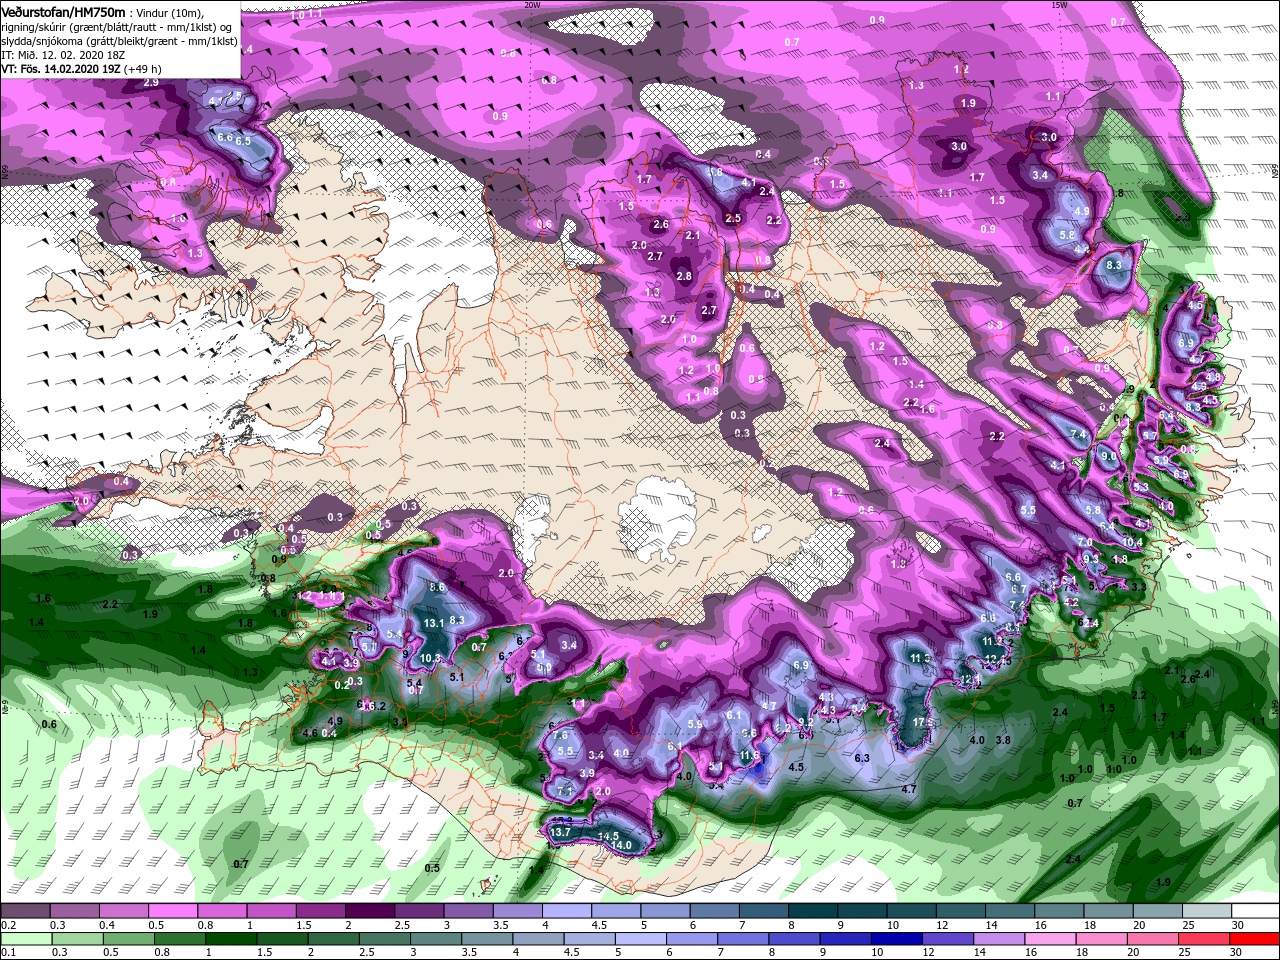Pick the dusky purple 0.2–0.3 snow legend swatch
Viewport: 1280px width, 960px height.
(26, 911)
